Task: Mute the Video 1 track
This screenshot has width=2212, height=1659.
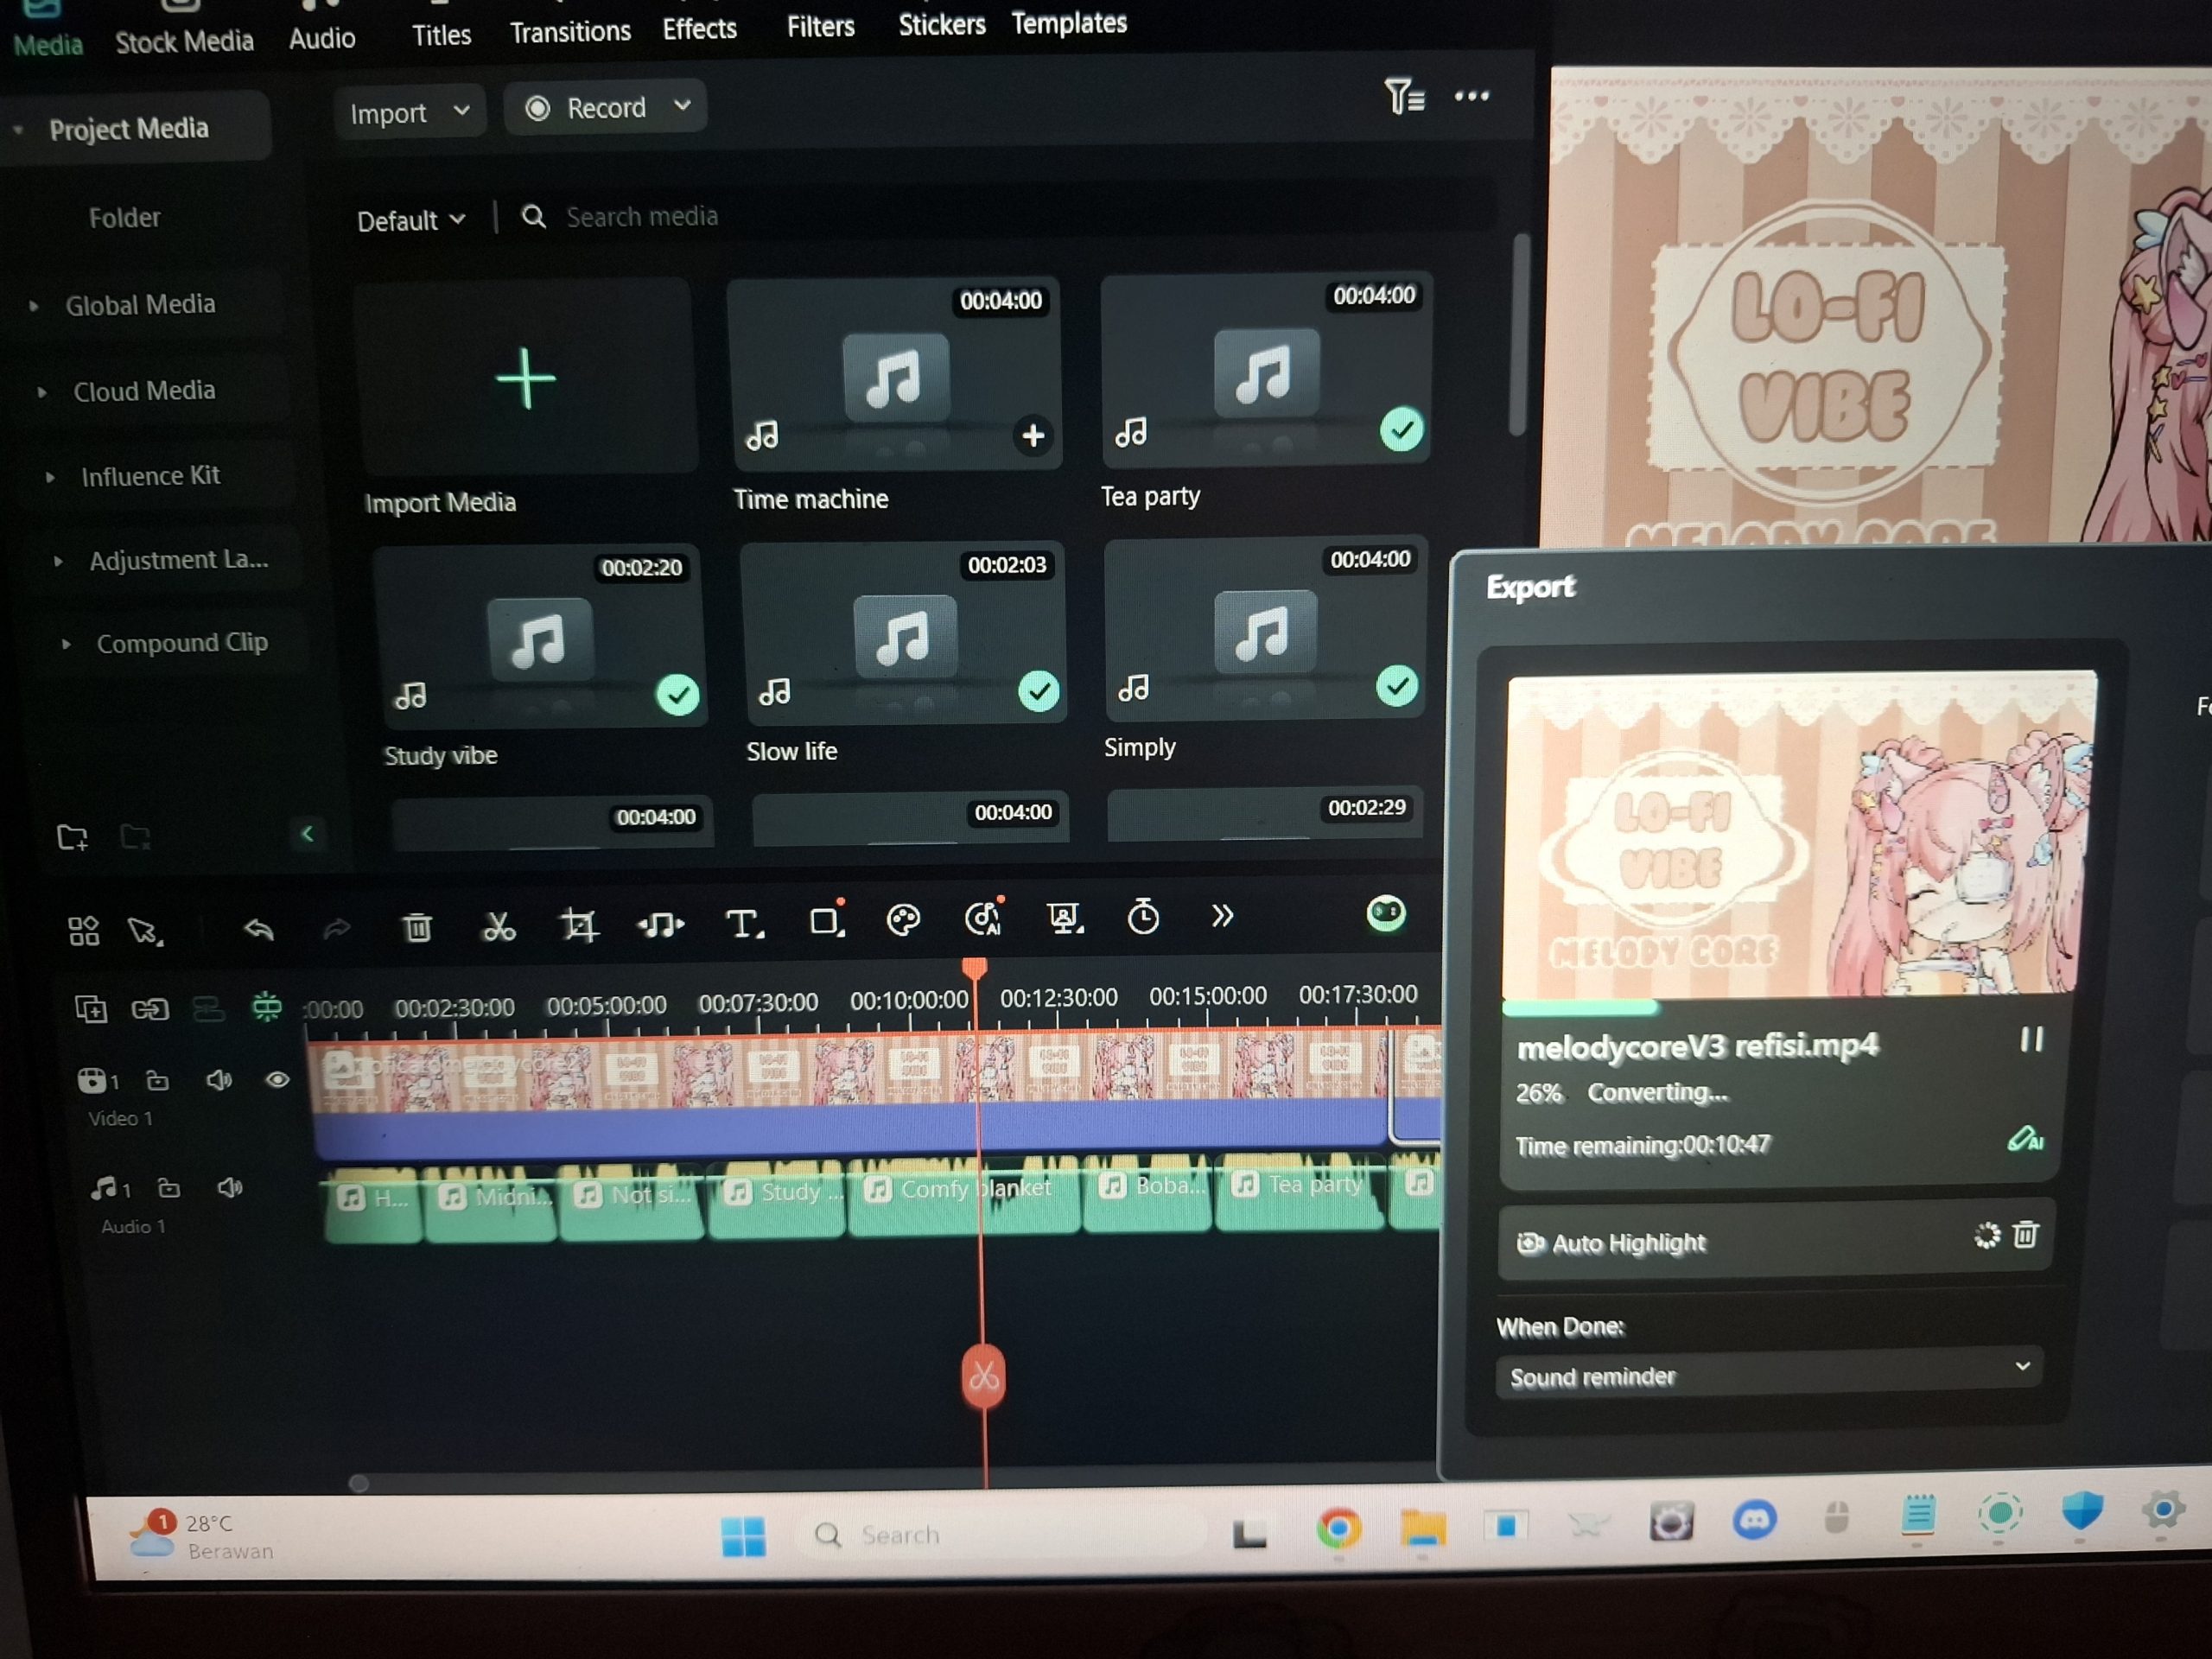Action: point(219,1080)
